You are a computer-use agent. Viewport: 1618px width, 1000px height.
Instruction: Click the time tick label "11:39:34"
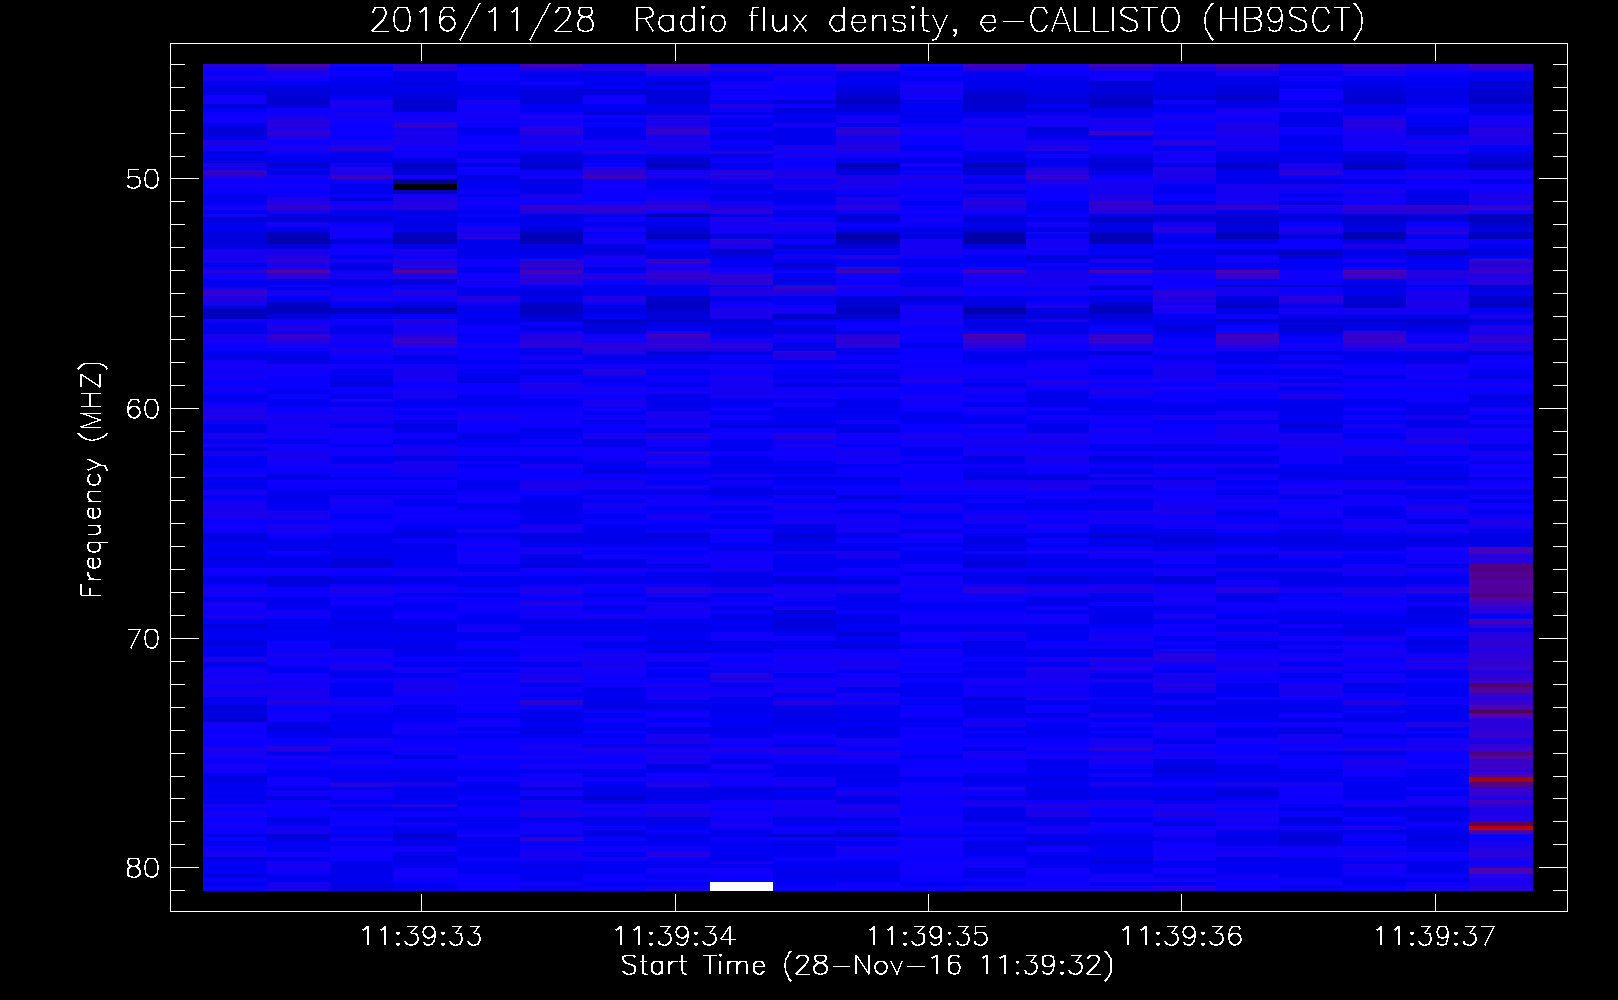675,937
